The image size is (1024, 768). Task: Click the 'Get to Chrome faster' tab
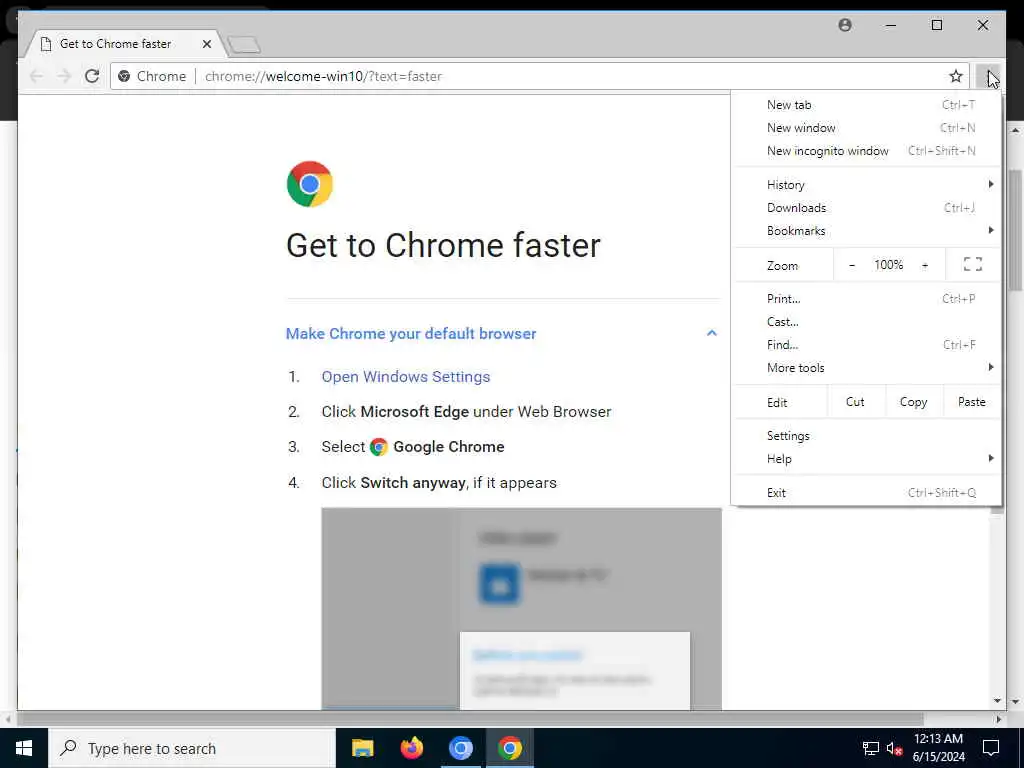124,44
